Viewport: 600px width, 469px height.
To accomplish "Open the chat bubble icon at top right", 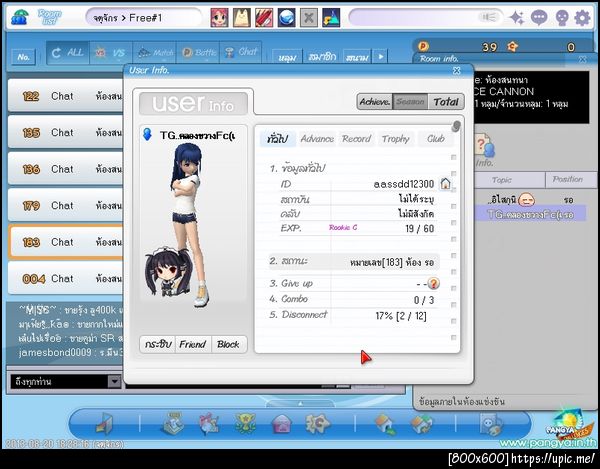I will 539,18.
